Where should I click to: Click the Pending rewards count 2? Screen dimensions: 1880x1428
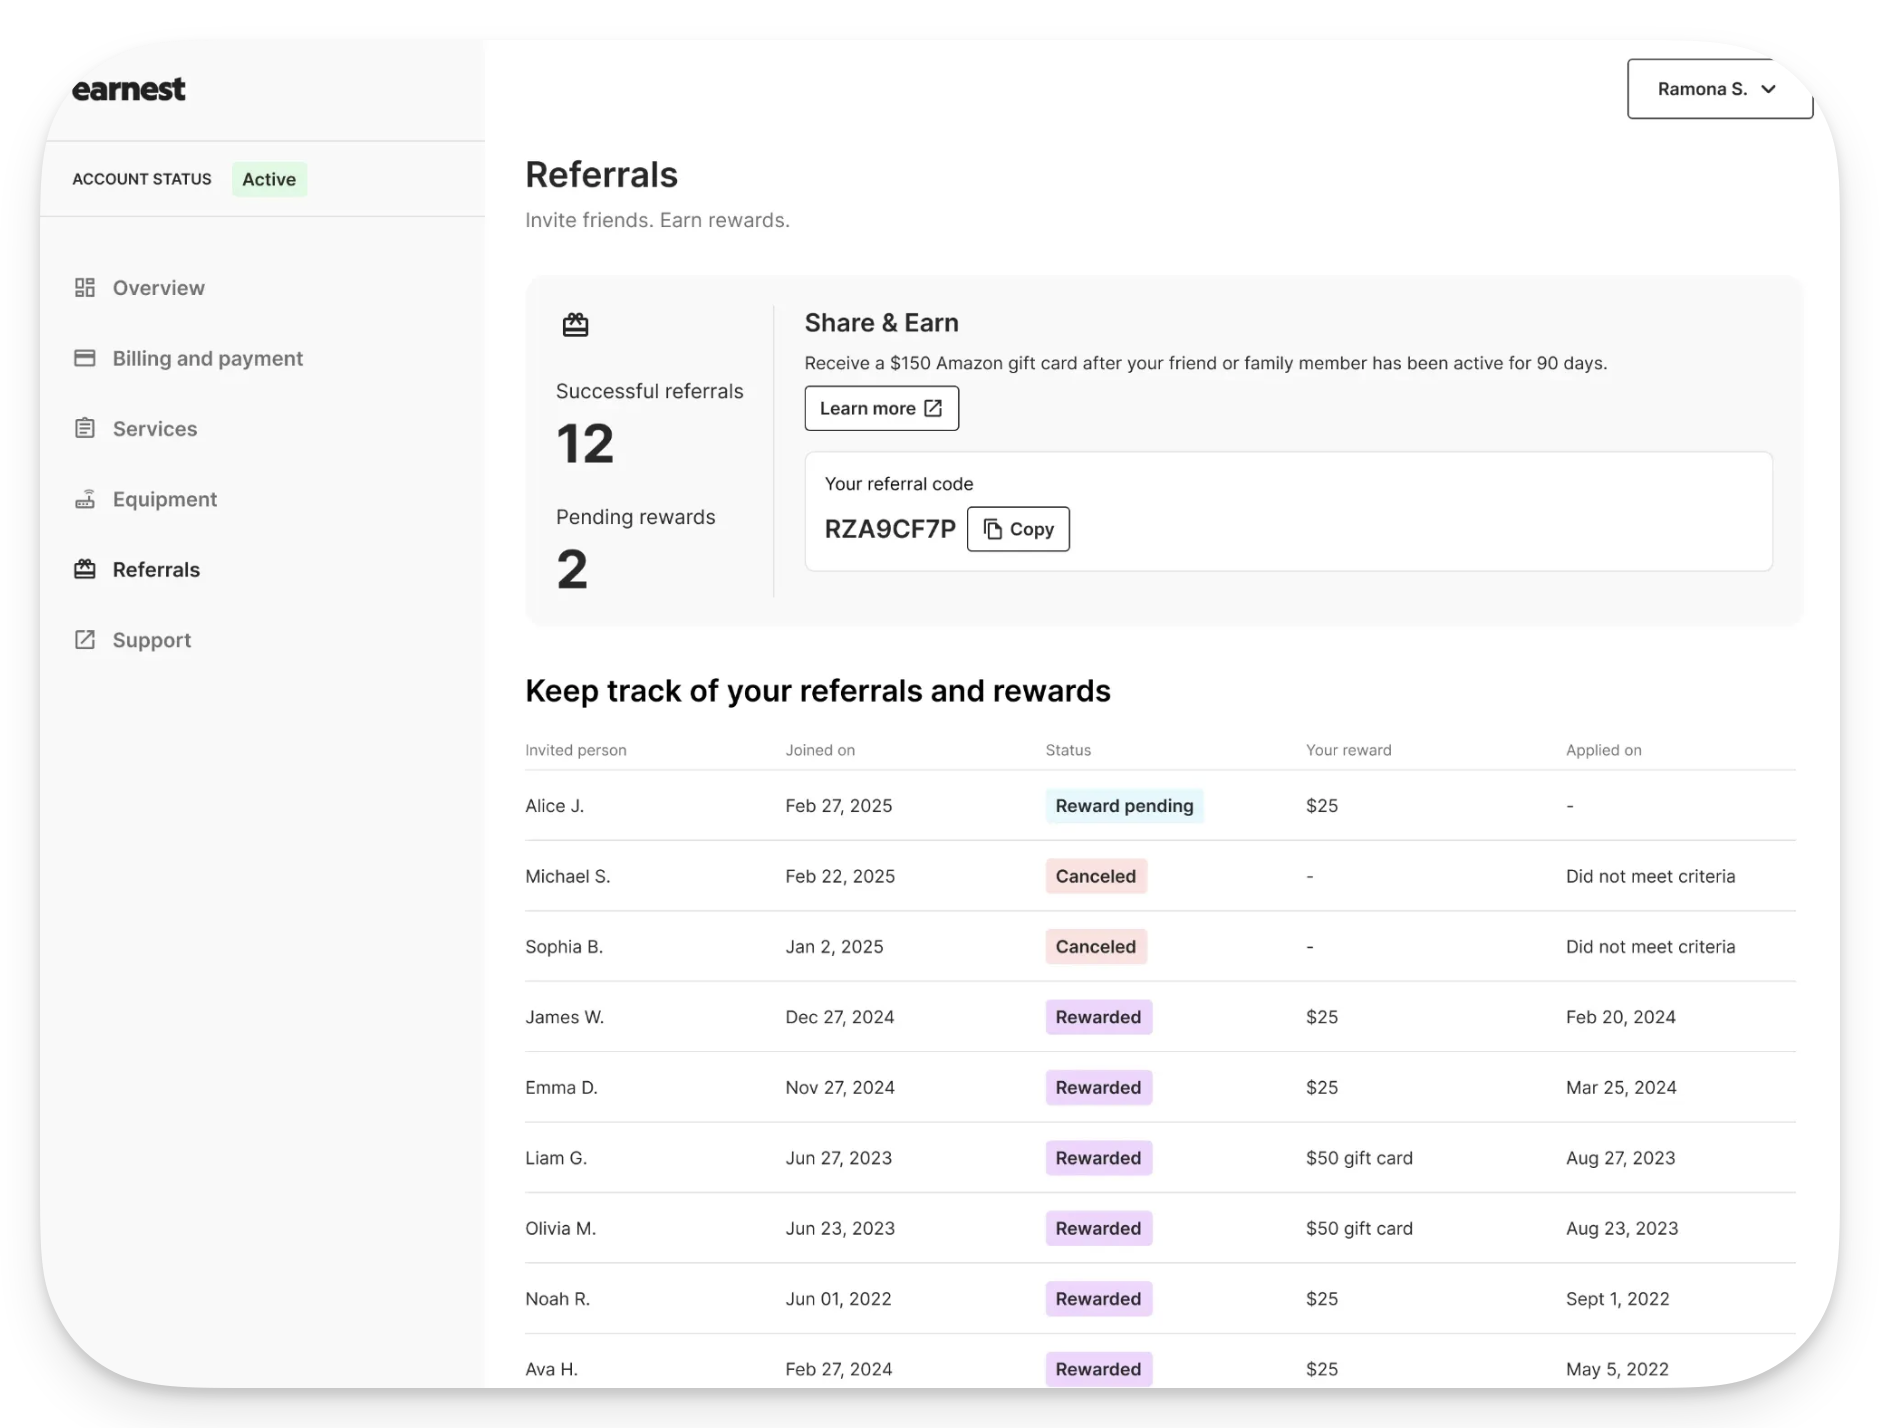click(x=572, y=569)
